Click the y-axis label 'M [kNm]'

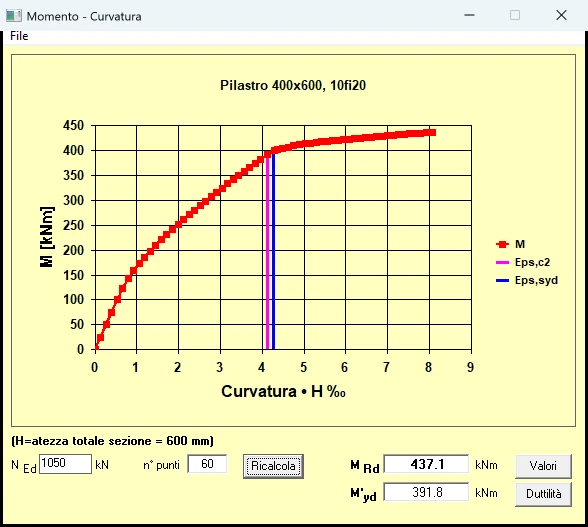pyautogui.click(x=47, y=237)
